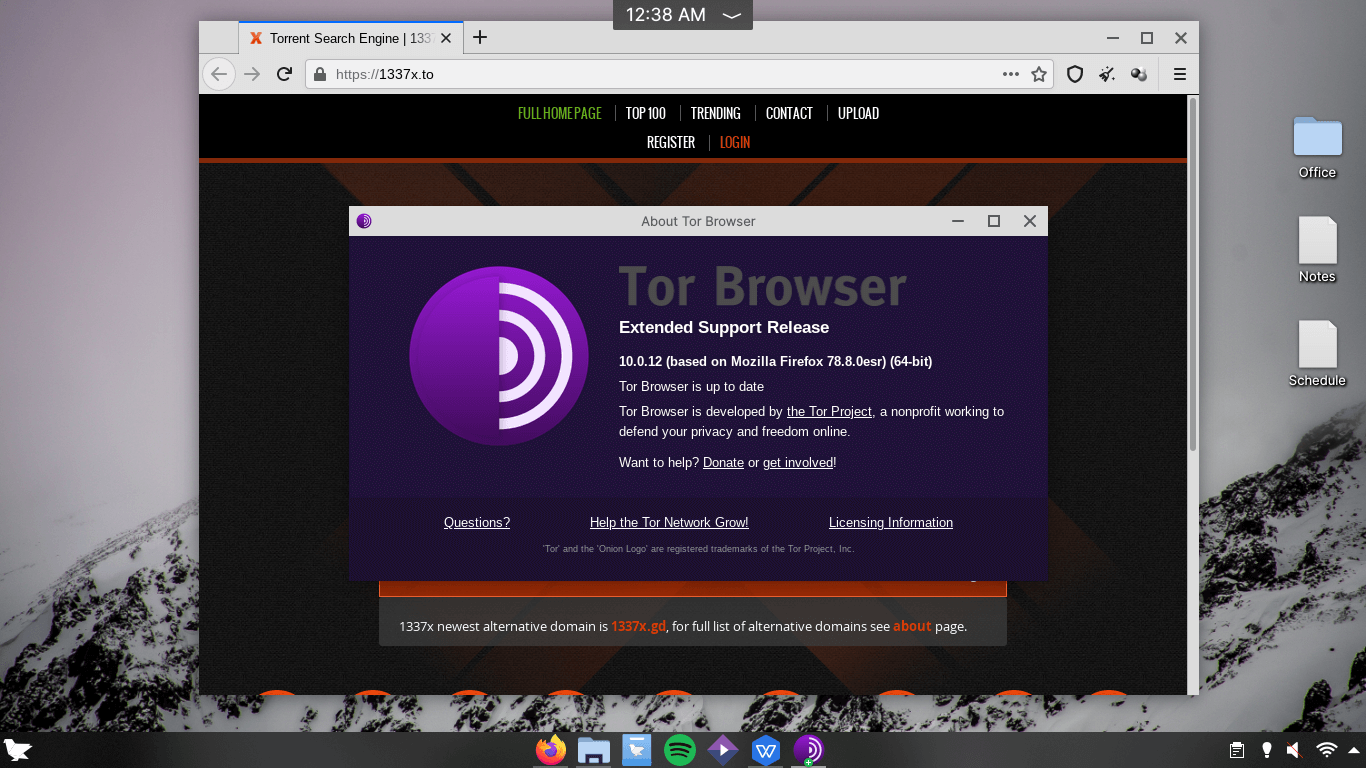Select the Schedule file on desktop
The width and height of the screenshot is (1366, 768).
click(1317, 354)
